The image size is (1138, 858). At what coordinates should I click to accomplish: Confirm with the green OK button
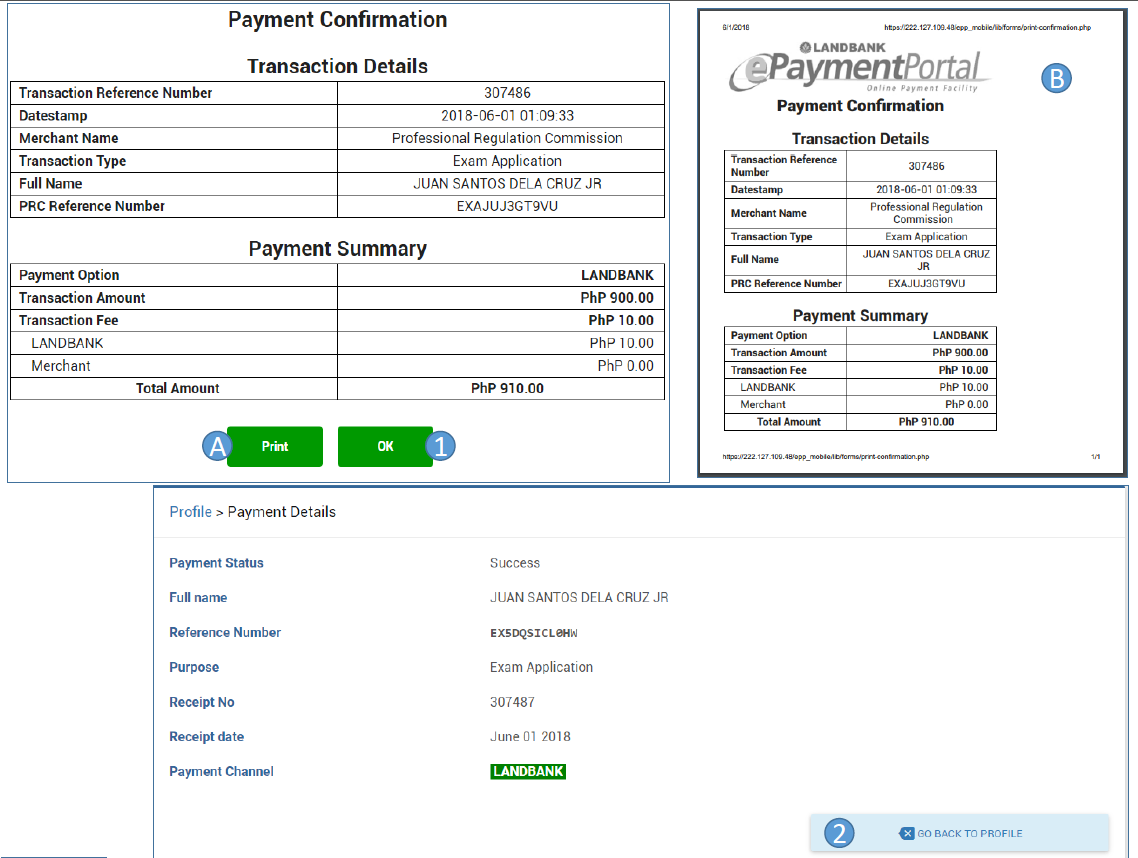385,446
